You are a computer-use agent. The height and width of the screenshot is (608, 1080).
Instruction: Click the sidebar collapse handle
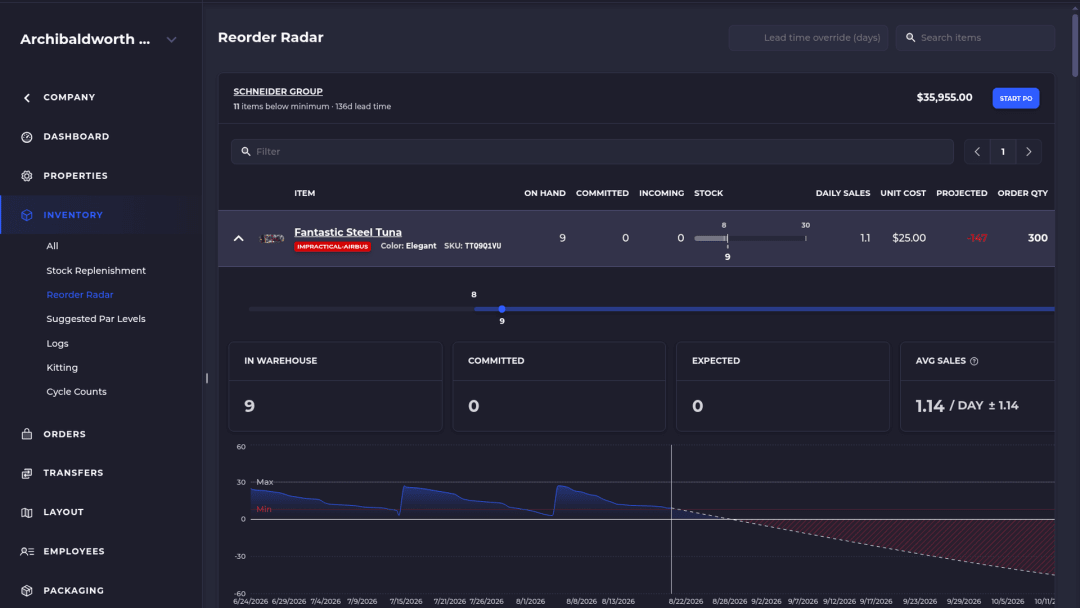pyautogui.click(x=207, y=378)
